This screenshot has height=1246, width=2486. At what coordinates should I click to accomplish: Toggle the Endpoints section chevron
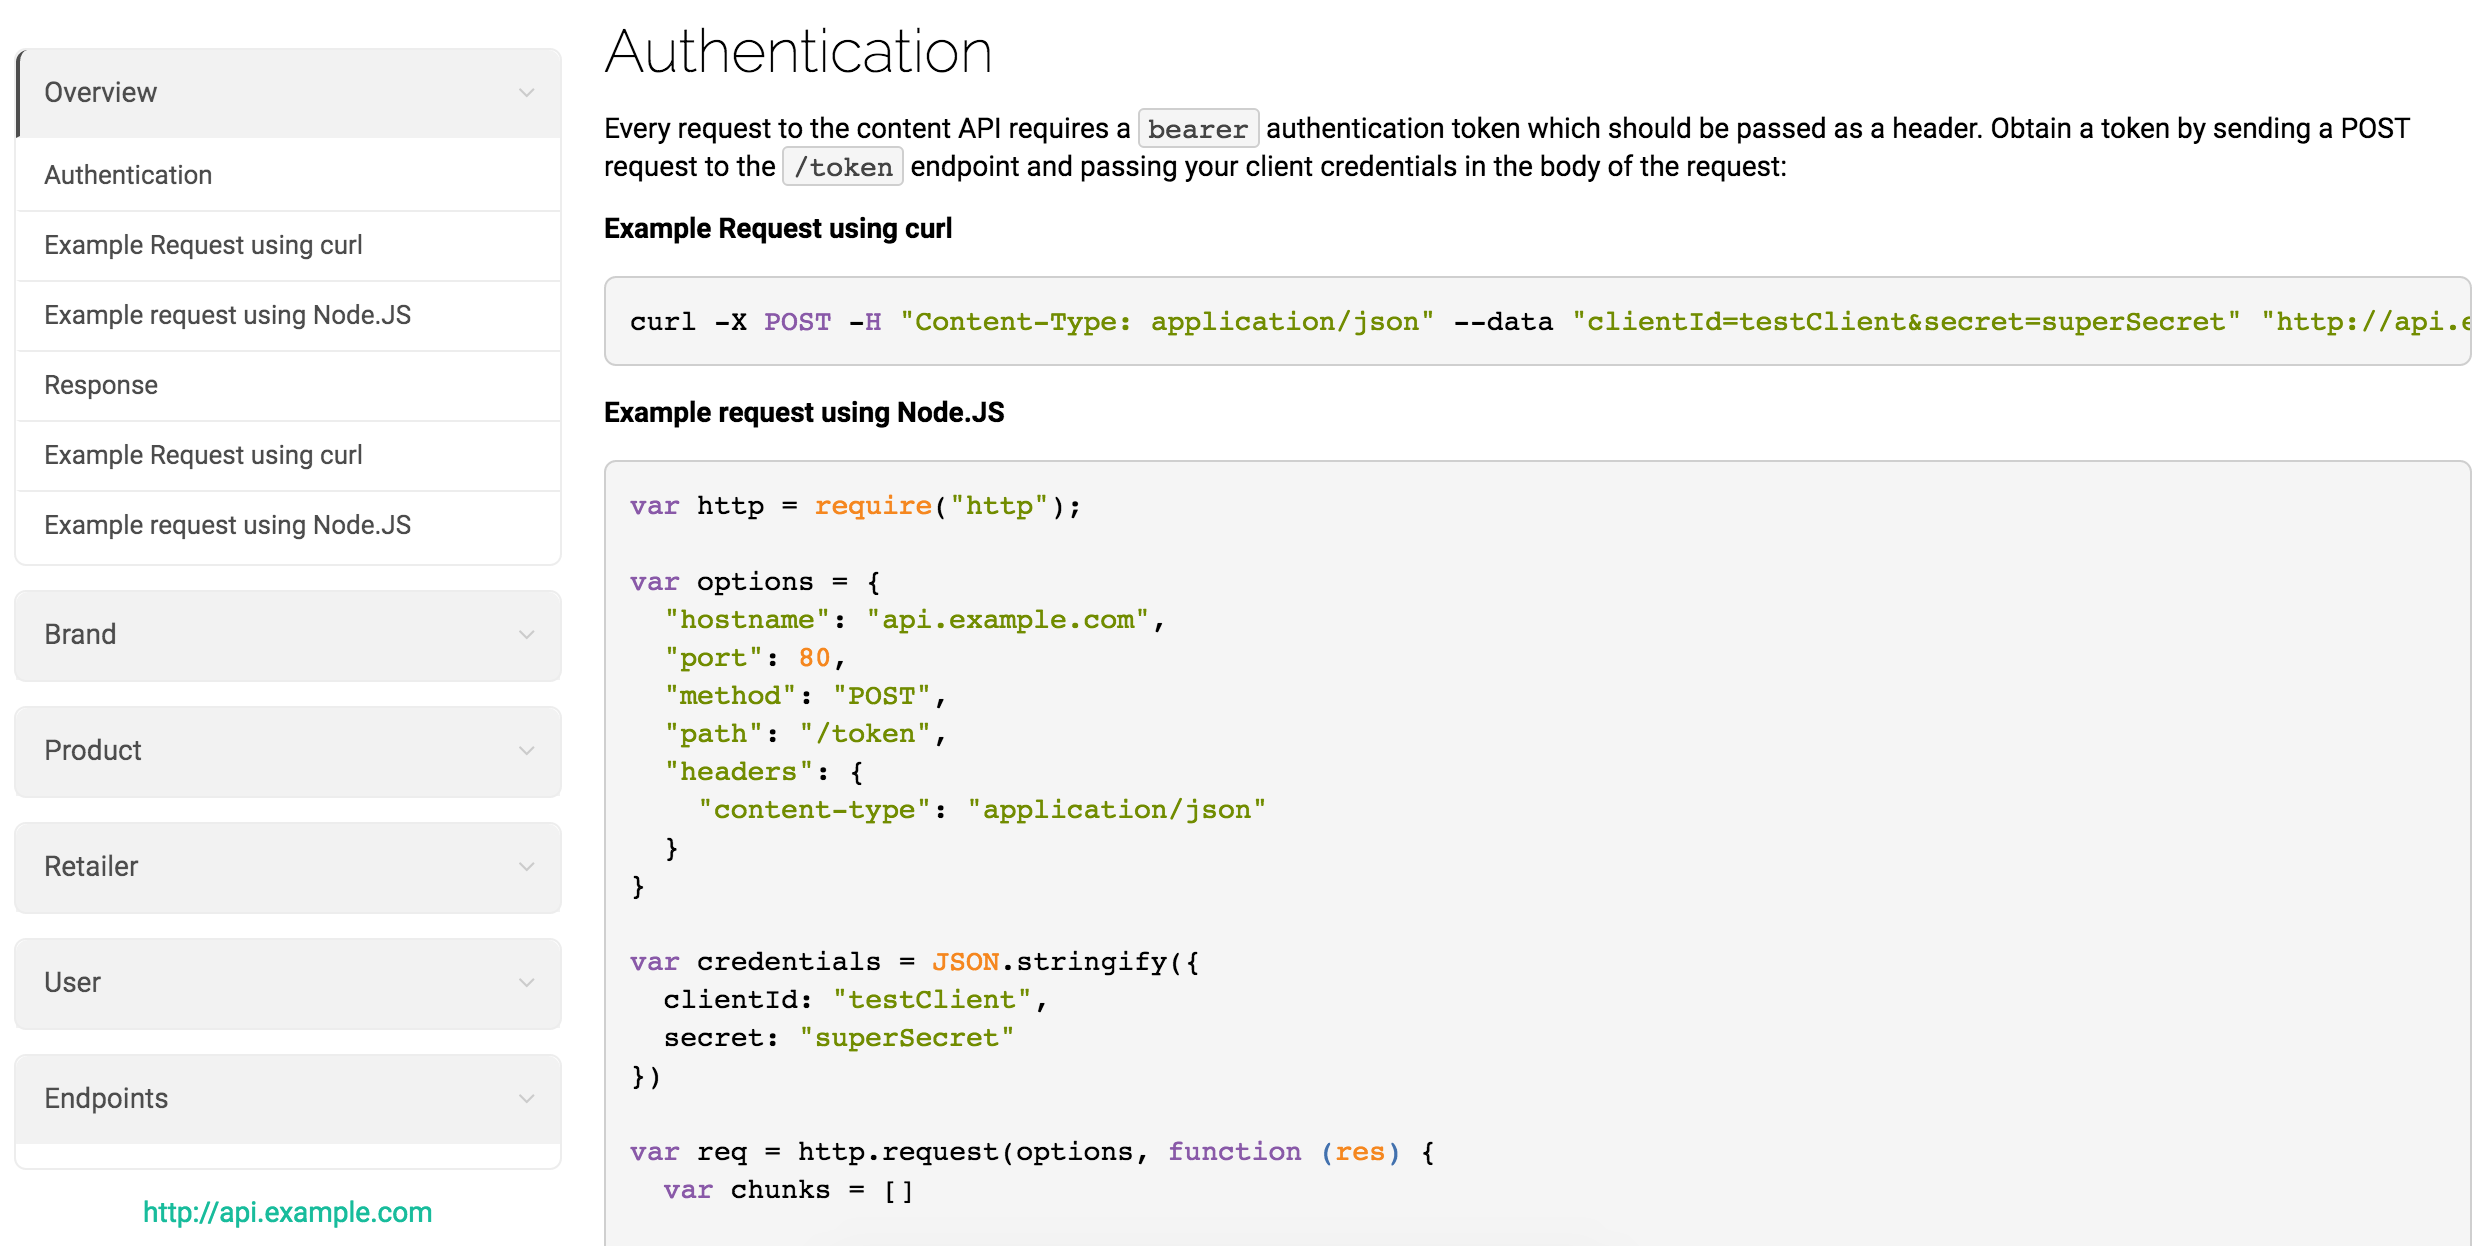pos(526,1099)
